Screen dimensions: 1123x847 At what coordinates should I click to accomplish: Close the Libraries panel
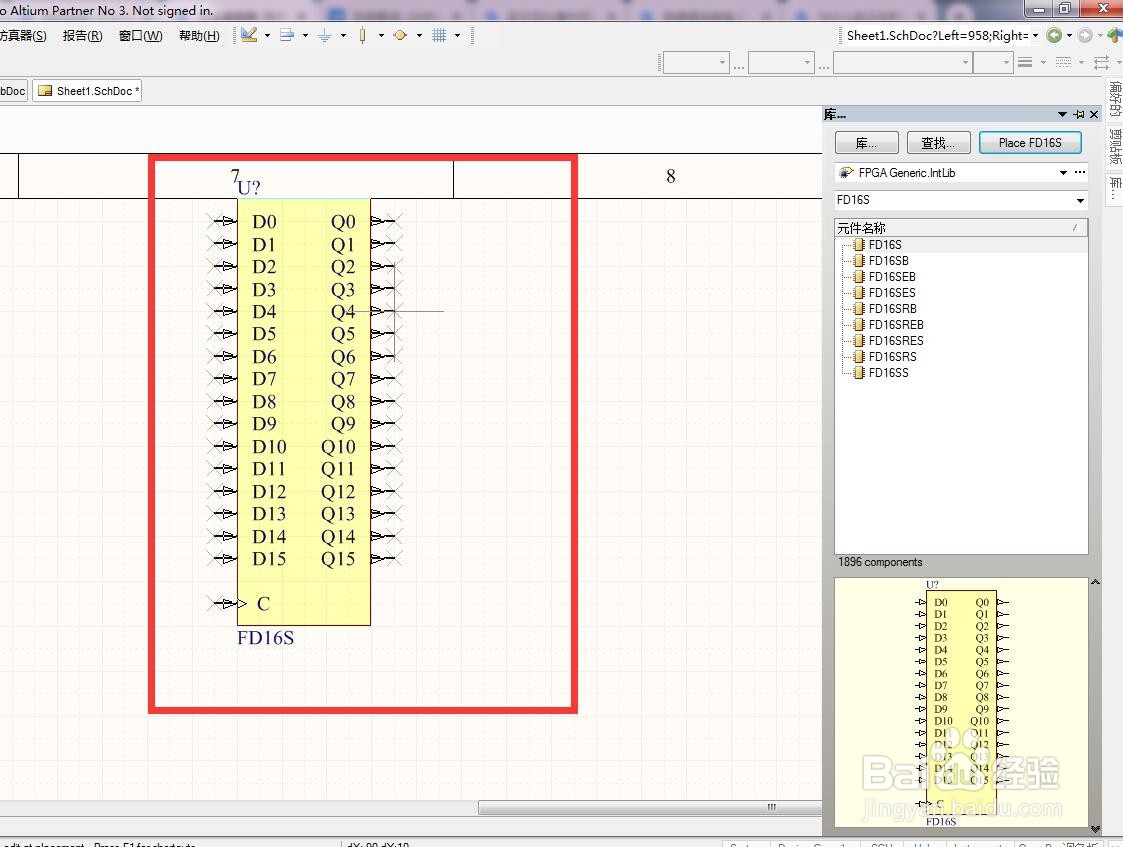point(1094,115)
